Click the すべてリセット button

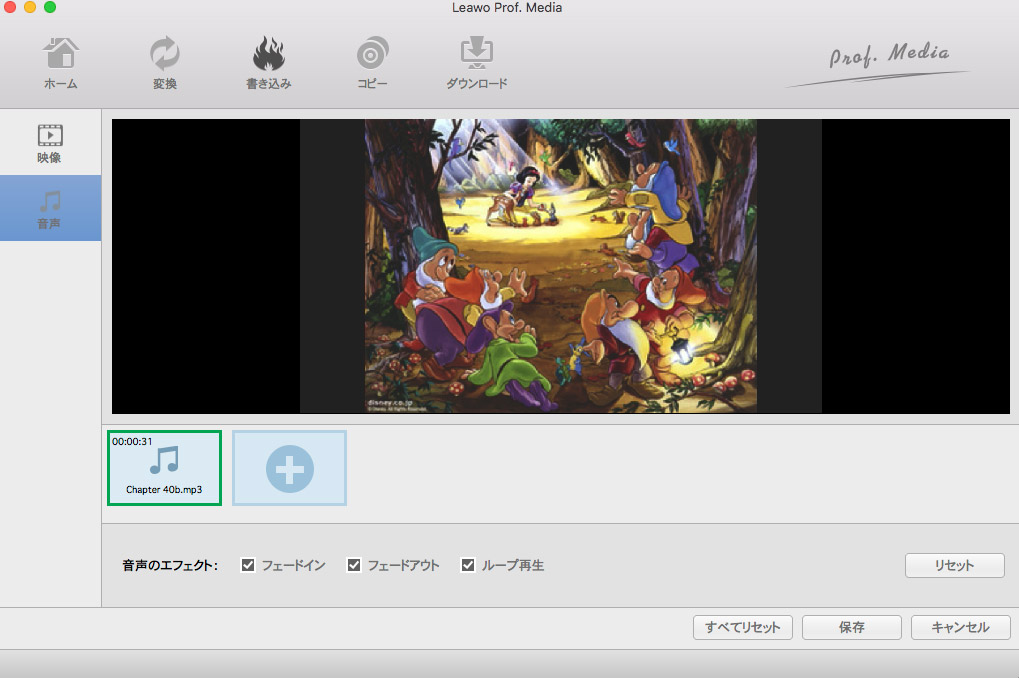pos(743,627)
